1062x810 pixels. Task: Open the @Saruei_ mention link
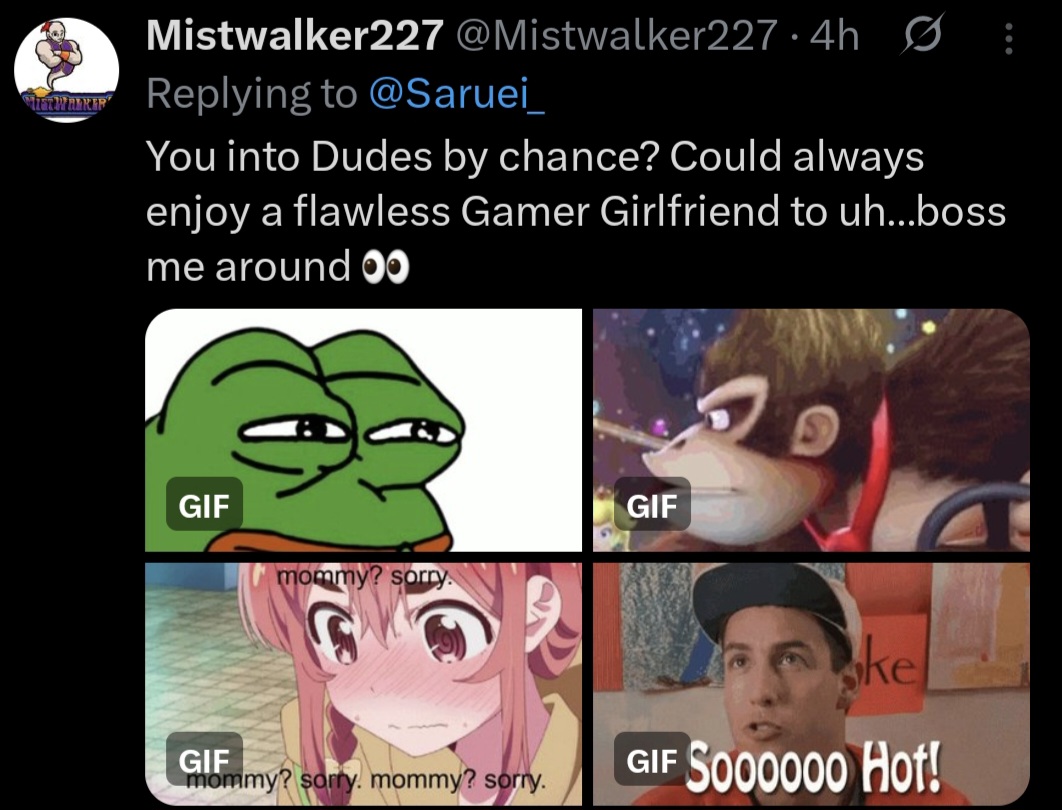pos(456,93)
